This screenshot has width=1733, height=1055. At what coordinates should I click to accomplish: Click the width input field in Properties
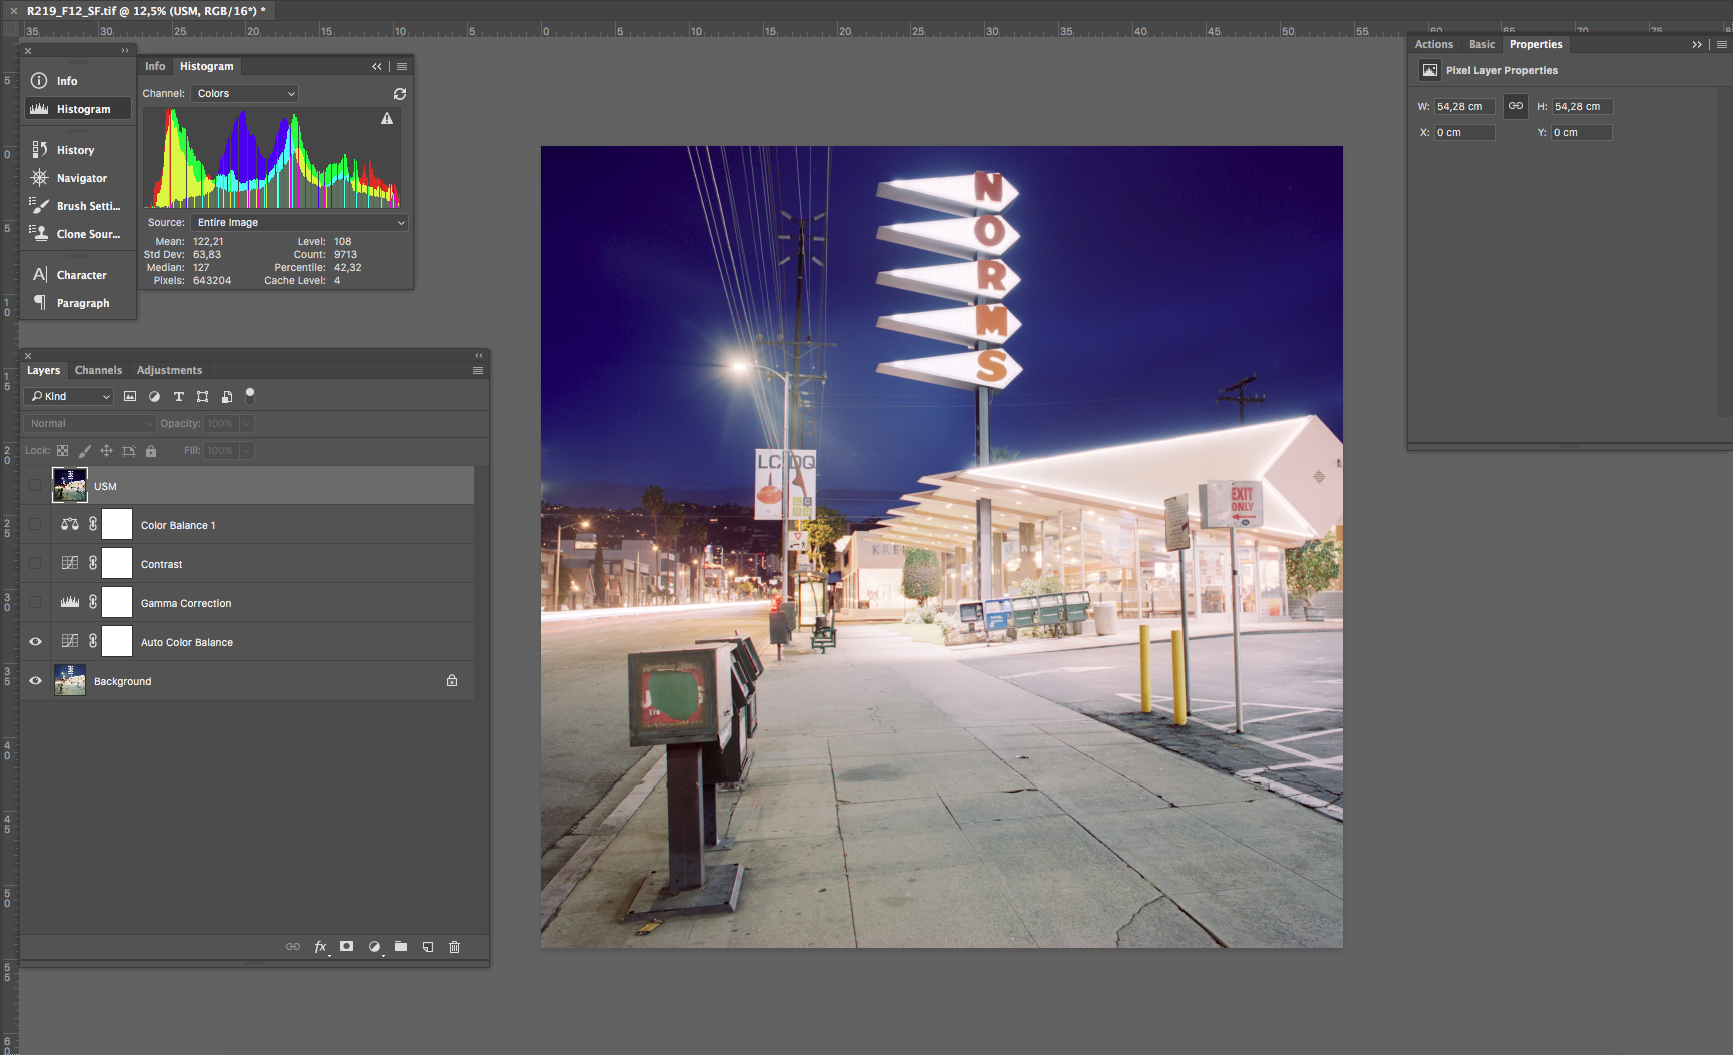1463,107
